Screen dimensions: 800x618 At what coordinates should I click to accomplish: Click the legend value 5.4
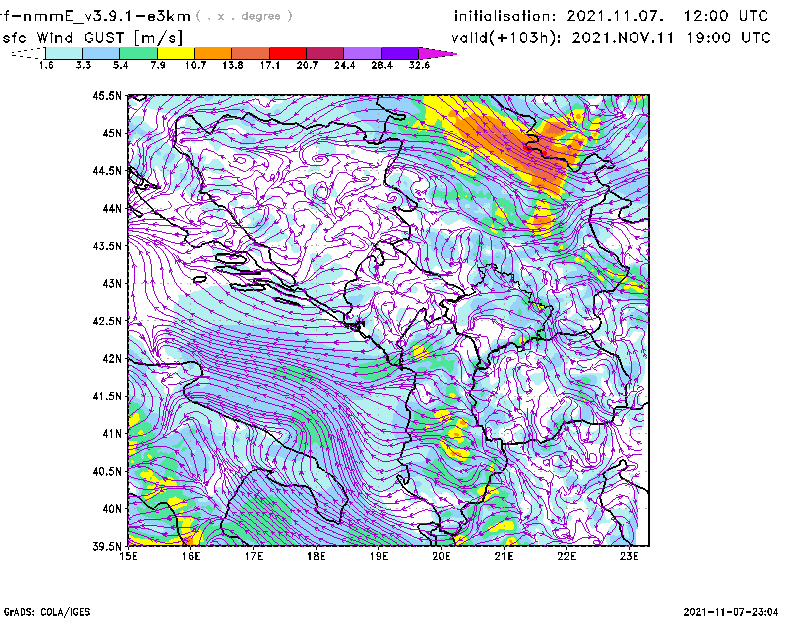click(120, 65)
